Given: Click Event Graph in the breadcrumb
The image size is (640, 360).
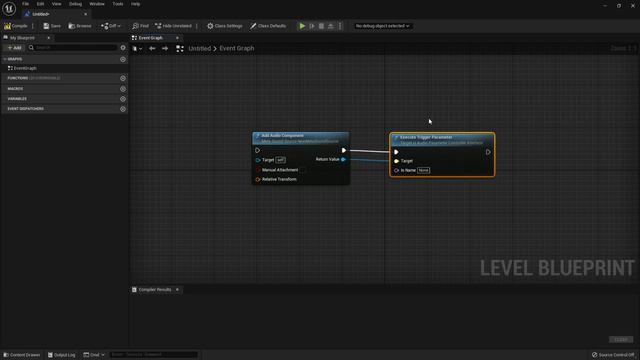Looking at the screenshot, I should tap(237, 49).
